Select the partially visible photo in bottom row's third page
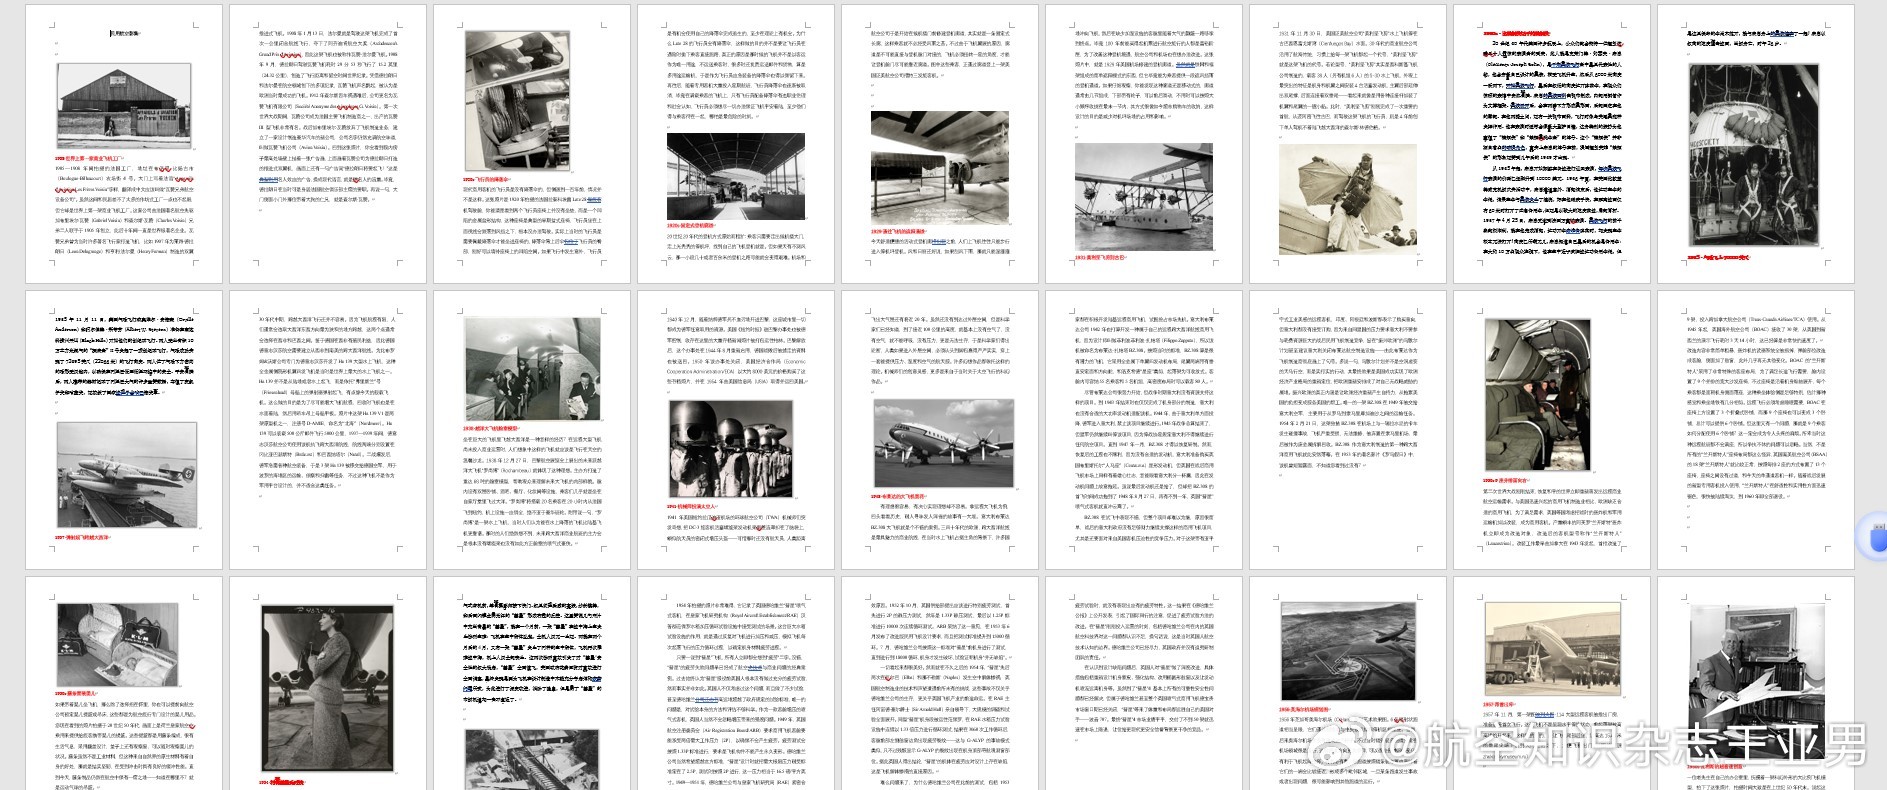Image resolution: width=1887 pixels, height=790 pixels. click(x=530, y=759)
